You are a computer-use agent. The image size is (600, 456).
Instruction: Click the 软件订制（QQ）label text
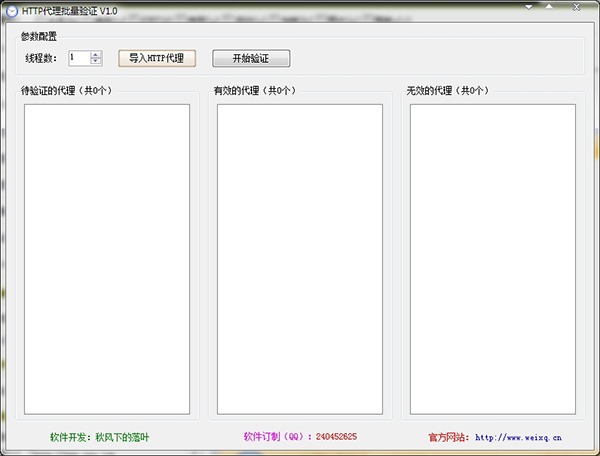pyautogui.click(x=276, y=437)
